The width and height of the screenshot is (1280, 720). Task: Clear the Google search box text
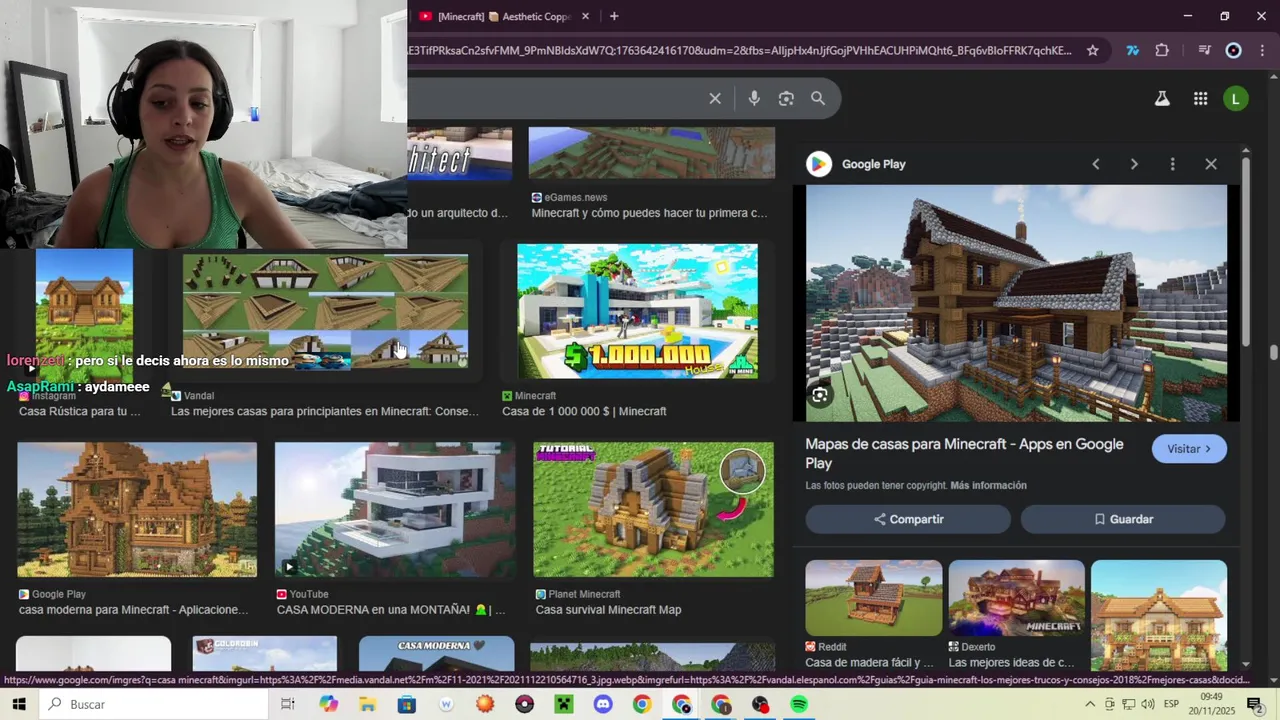(x=715, y=98)
